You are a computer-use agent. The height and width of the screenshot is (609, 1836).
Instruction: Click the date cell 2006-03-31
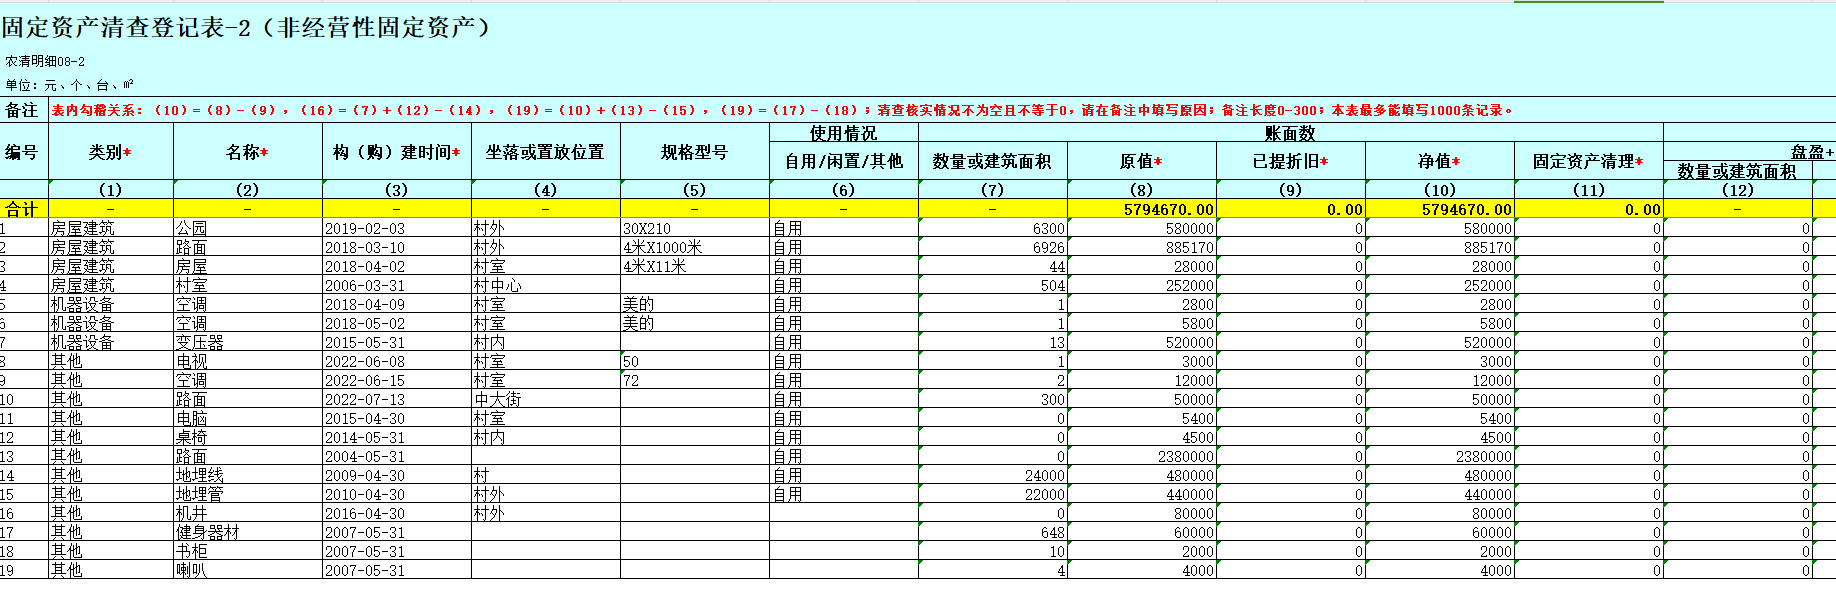point(396,285)
